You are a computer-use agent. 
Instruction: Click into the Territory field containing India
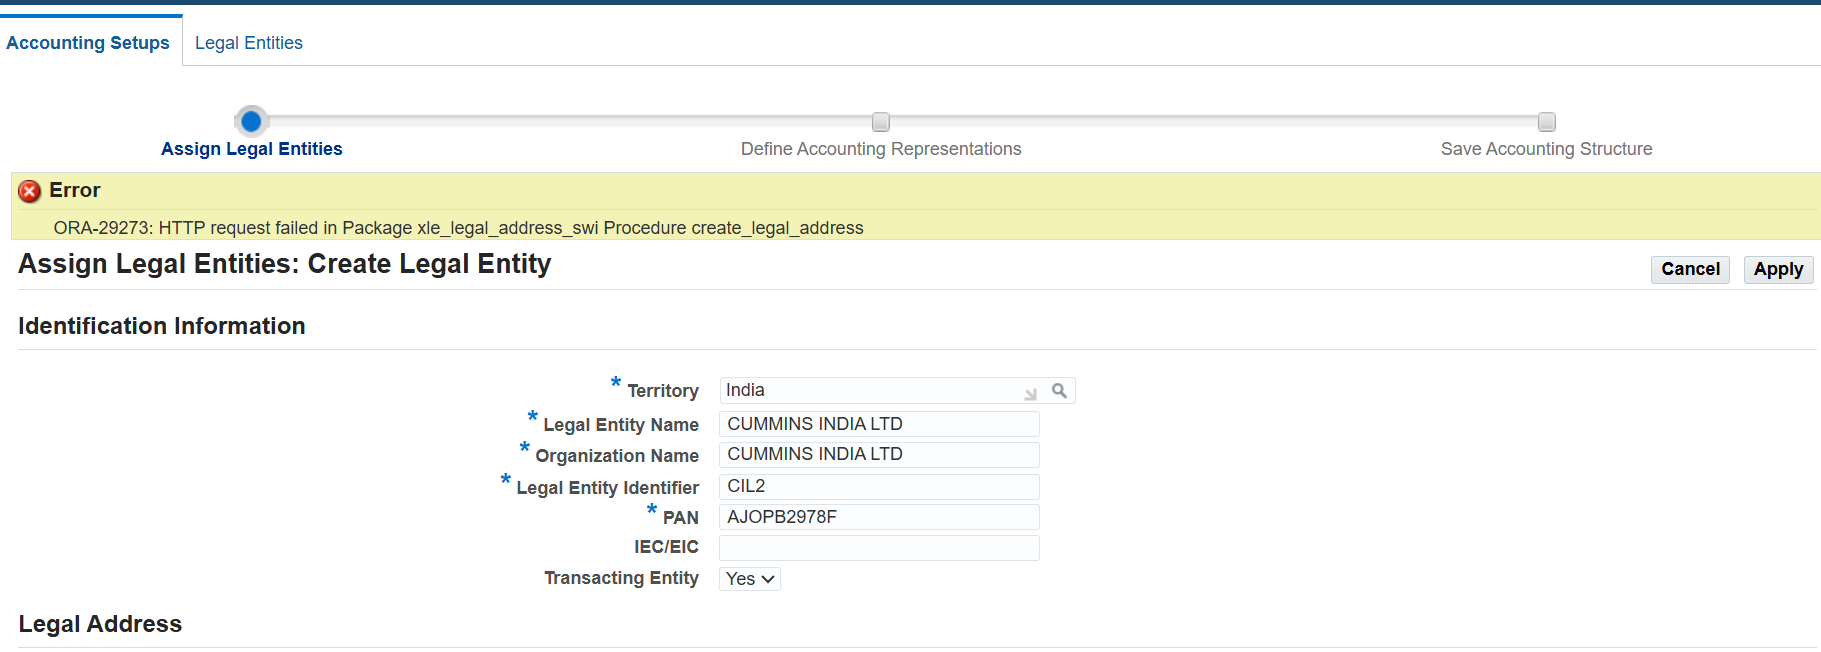870,390
